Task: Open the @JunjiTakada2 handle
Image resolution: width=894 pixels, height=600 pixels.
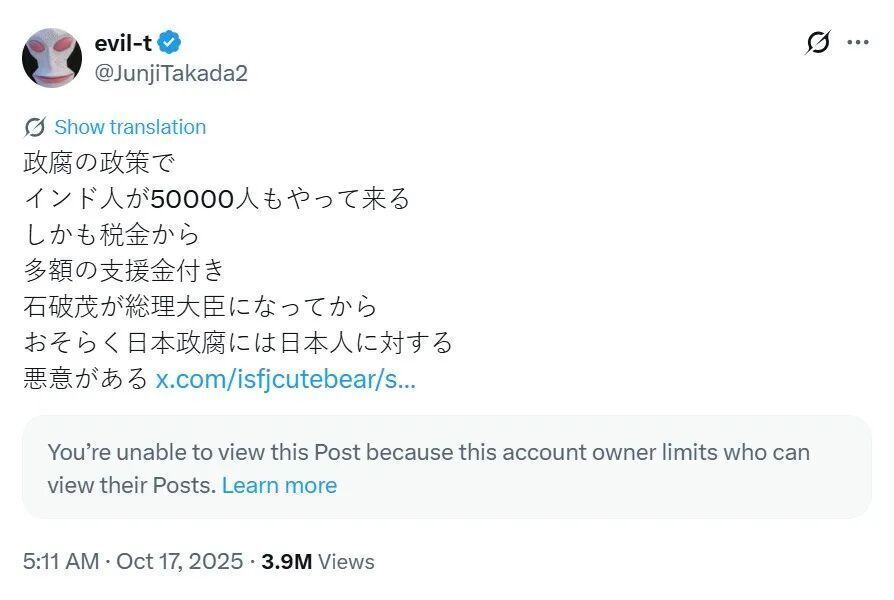Action: click(171, 73)
